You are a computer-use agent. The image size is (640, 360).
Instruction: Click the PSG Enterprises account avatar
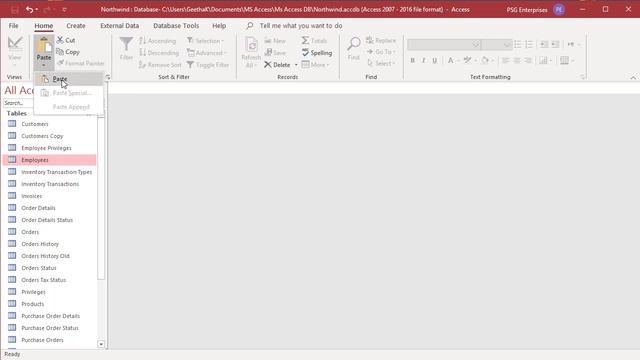[559, 9]
